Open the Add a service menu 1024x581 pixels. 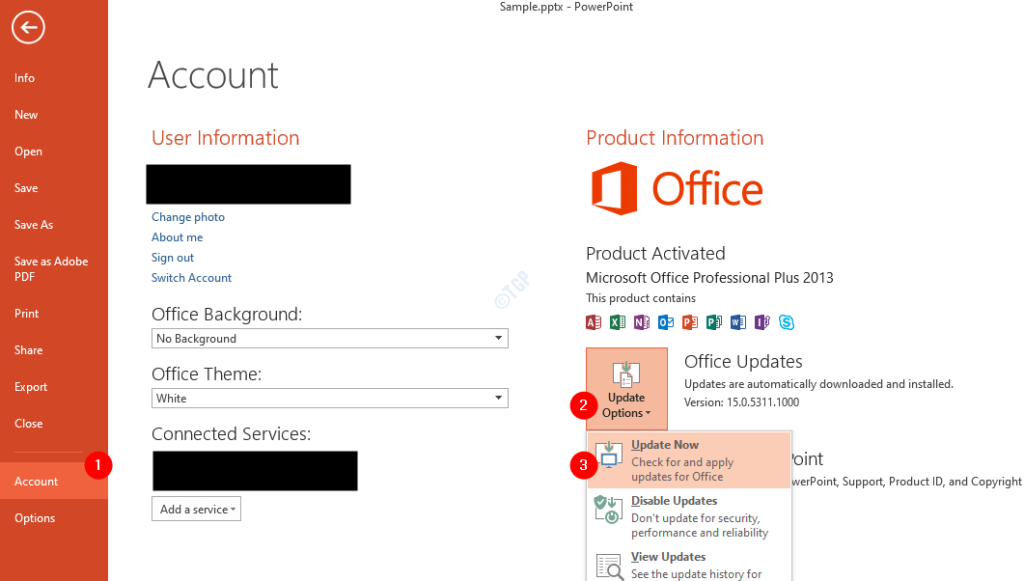point(196,508)
